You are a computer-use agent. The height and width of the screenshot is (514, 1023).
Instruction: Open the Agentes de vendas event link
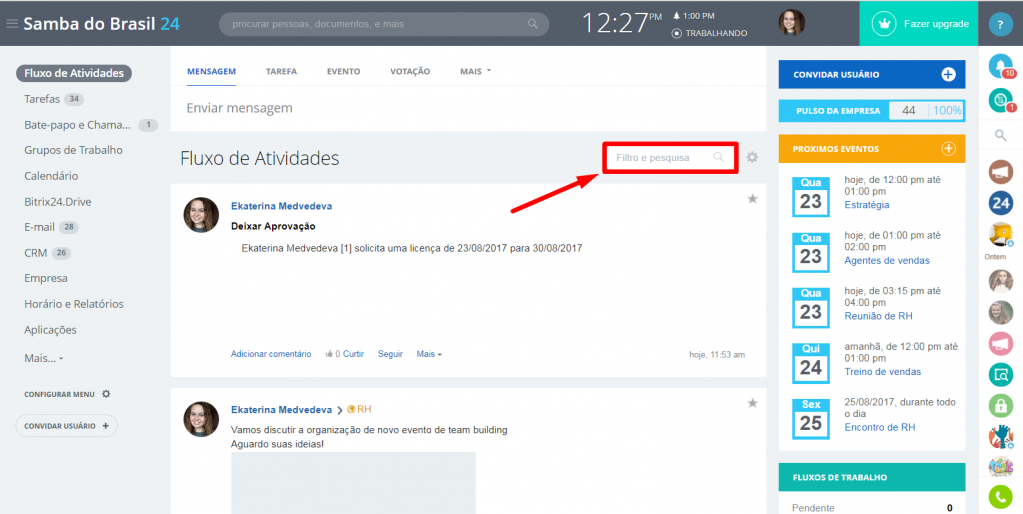click(x=887, y=260)
